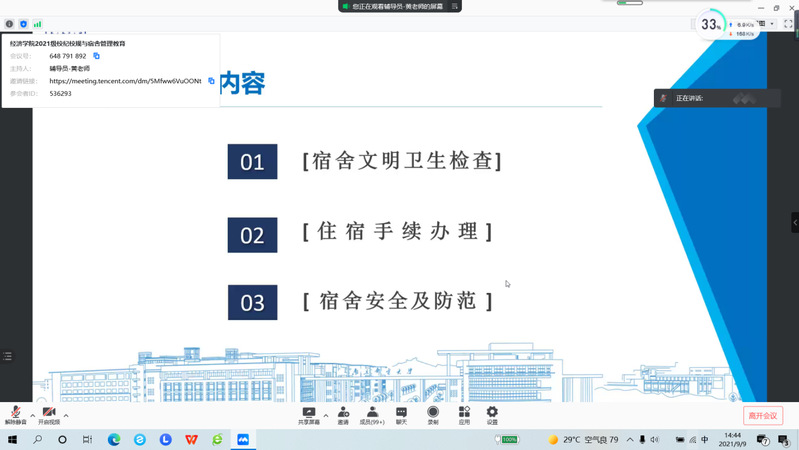Open the chat (聊天) panel

[401, 415]
